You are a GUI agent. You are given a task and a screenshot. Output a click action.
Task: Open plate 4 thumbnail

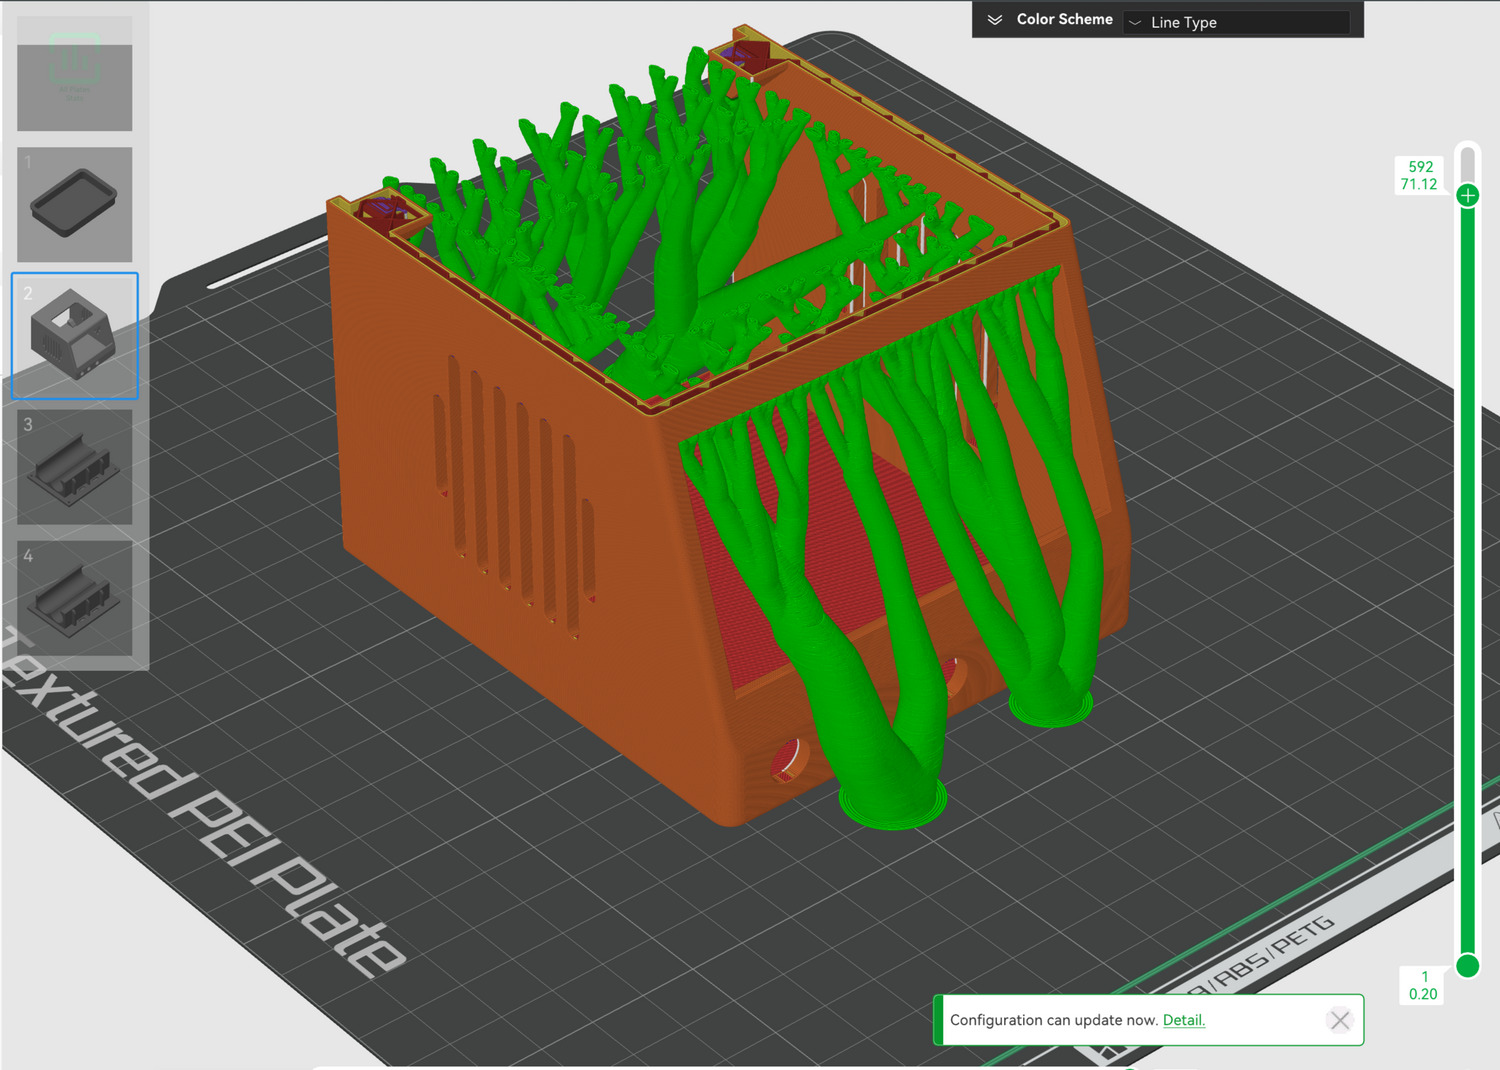coord(74,598)
